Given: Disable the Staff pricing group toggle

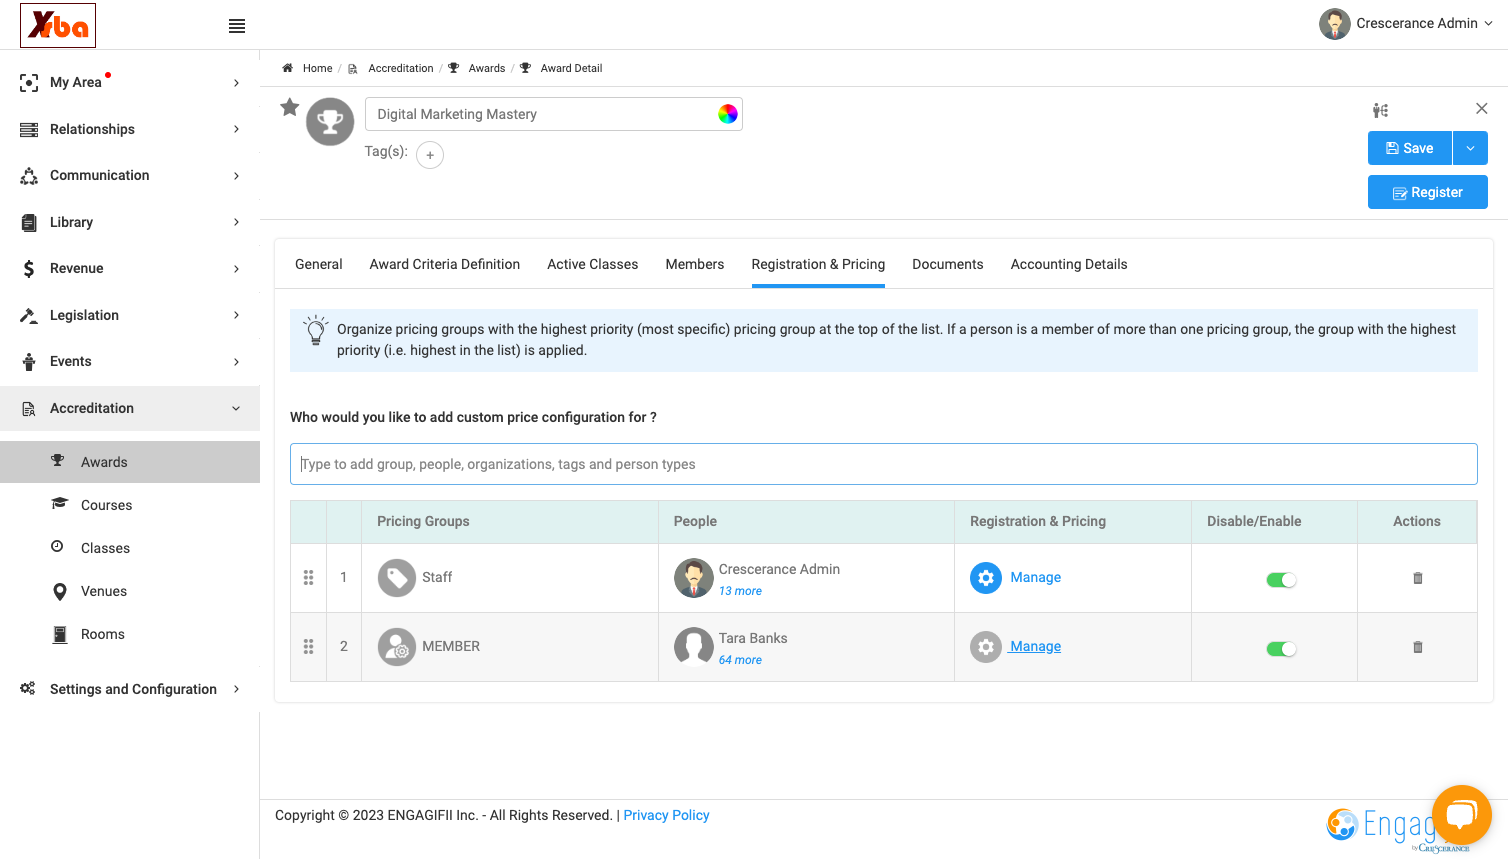Looking at the screenshot, I should point(1281,580).
